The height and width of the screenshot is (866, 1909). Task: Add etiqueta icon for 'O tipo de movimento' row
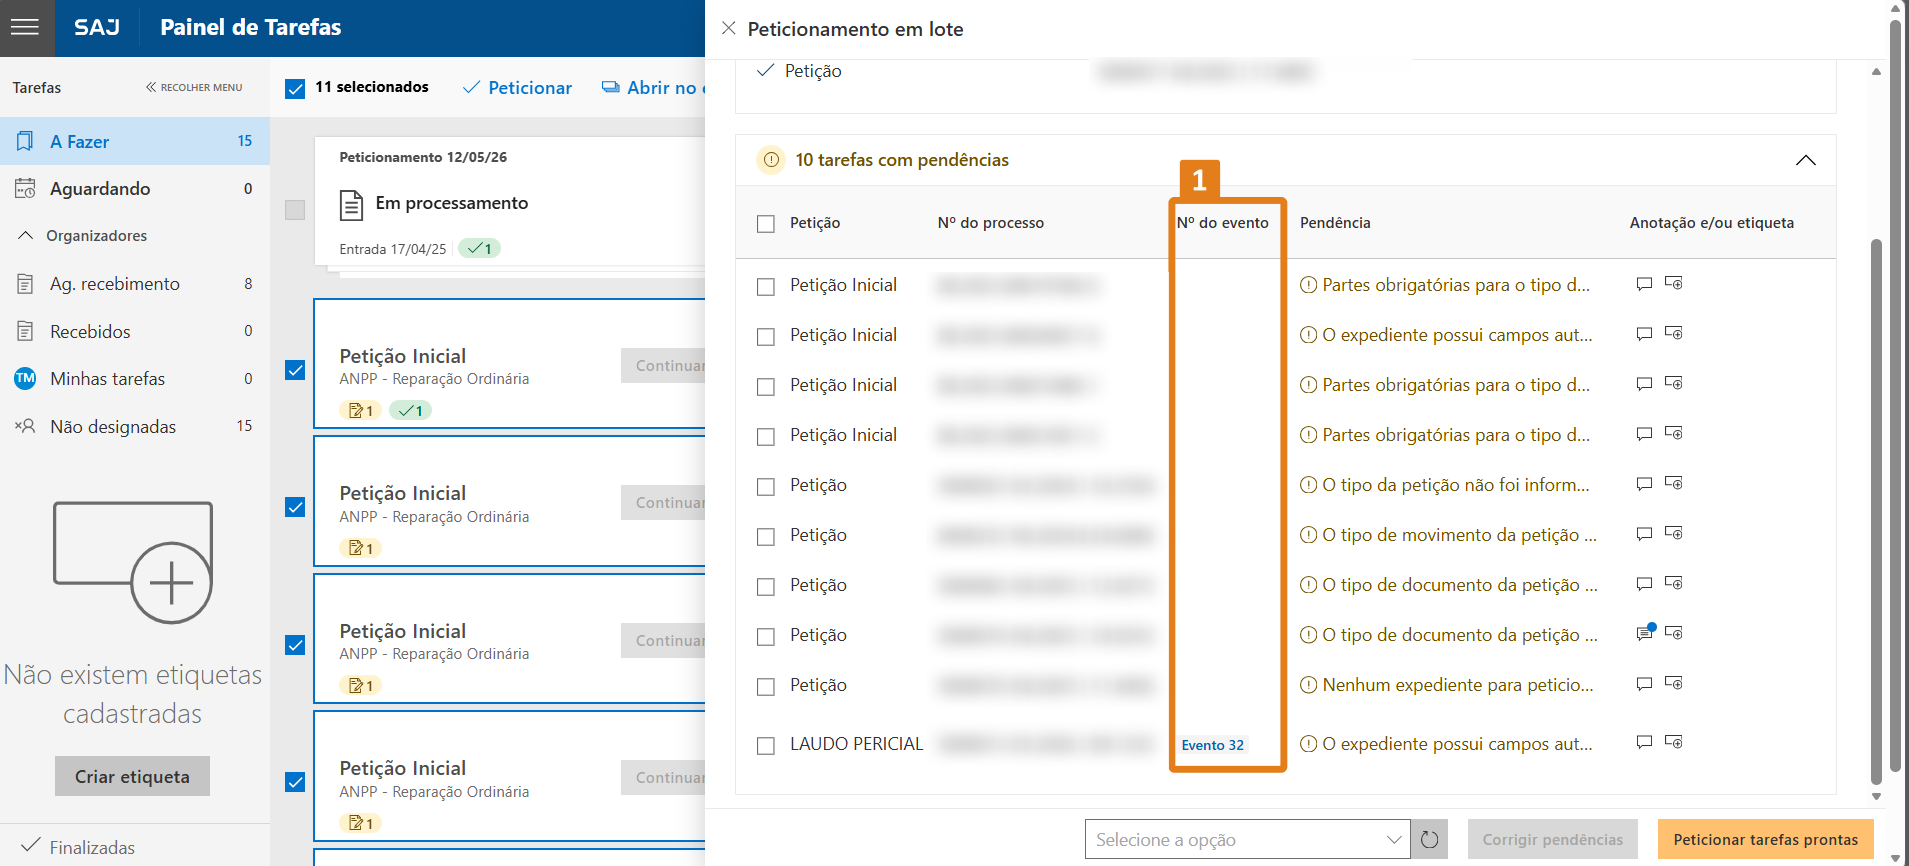point(1674,533)
